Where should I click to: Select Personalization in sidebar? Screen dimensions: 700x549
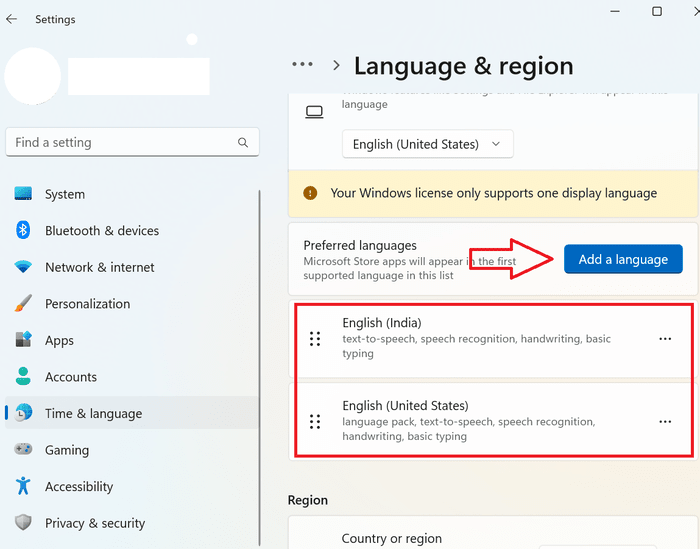tap(132, 304)
